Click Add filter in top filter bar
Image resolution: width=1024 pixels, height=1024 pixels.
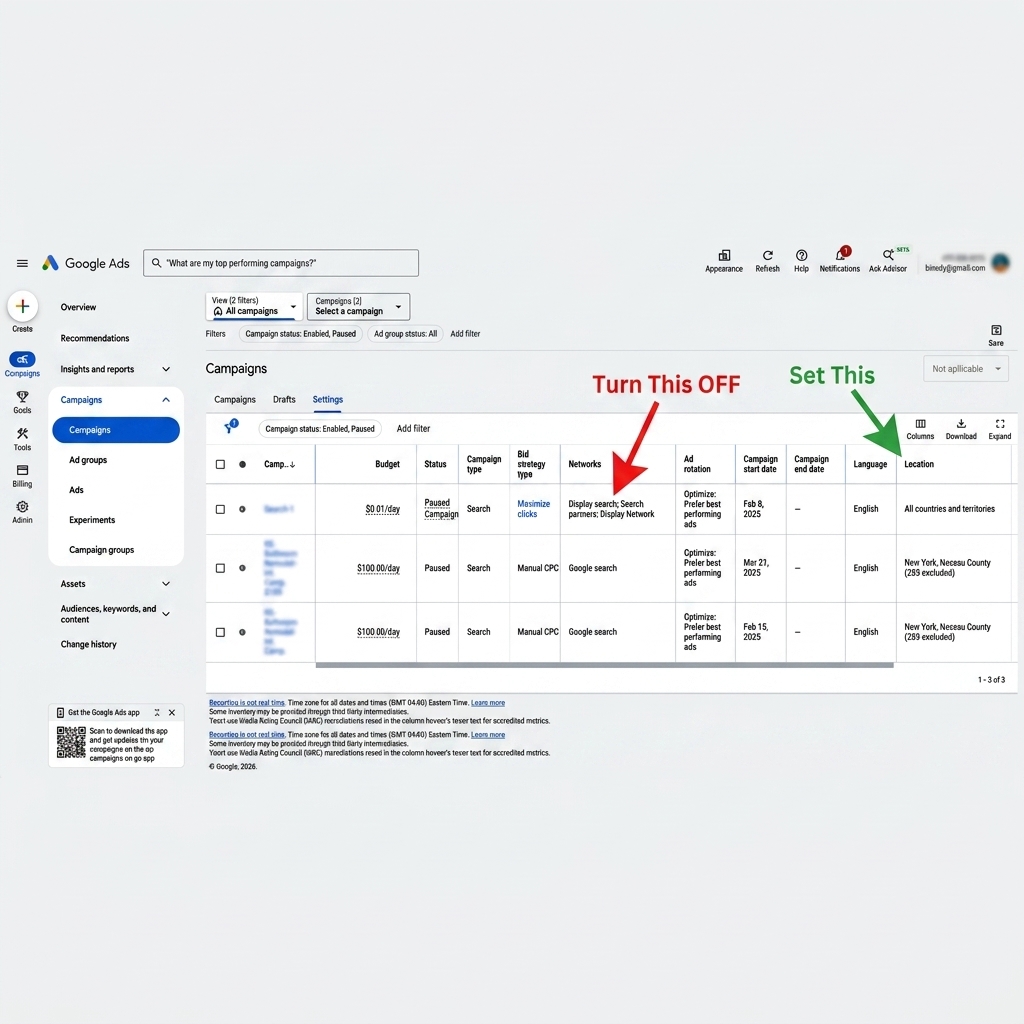[465, 334]
